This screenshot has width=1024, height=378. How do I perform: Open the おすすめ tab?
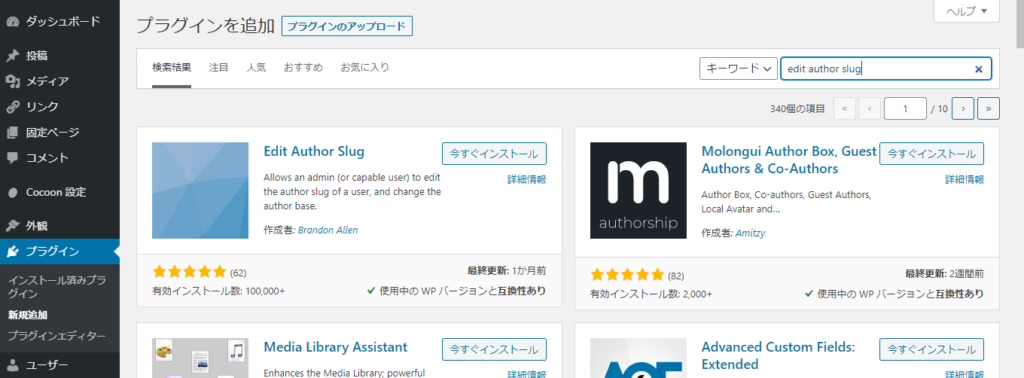coord(303,67)
